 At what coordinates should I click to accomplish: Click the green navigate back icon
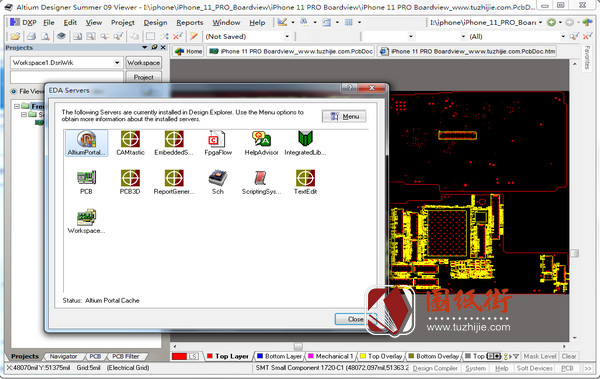tap(551, 23)
